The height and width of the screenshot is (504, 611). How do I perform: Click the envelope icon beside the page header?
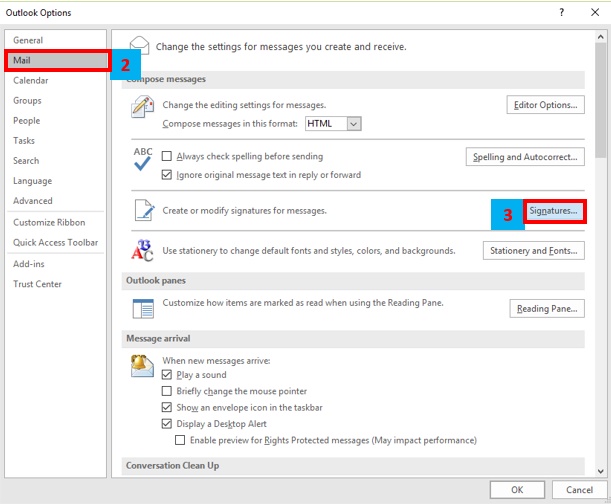tap(139, 45)
